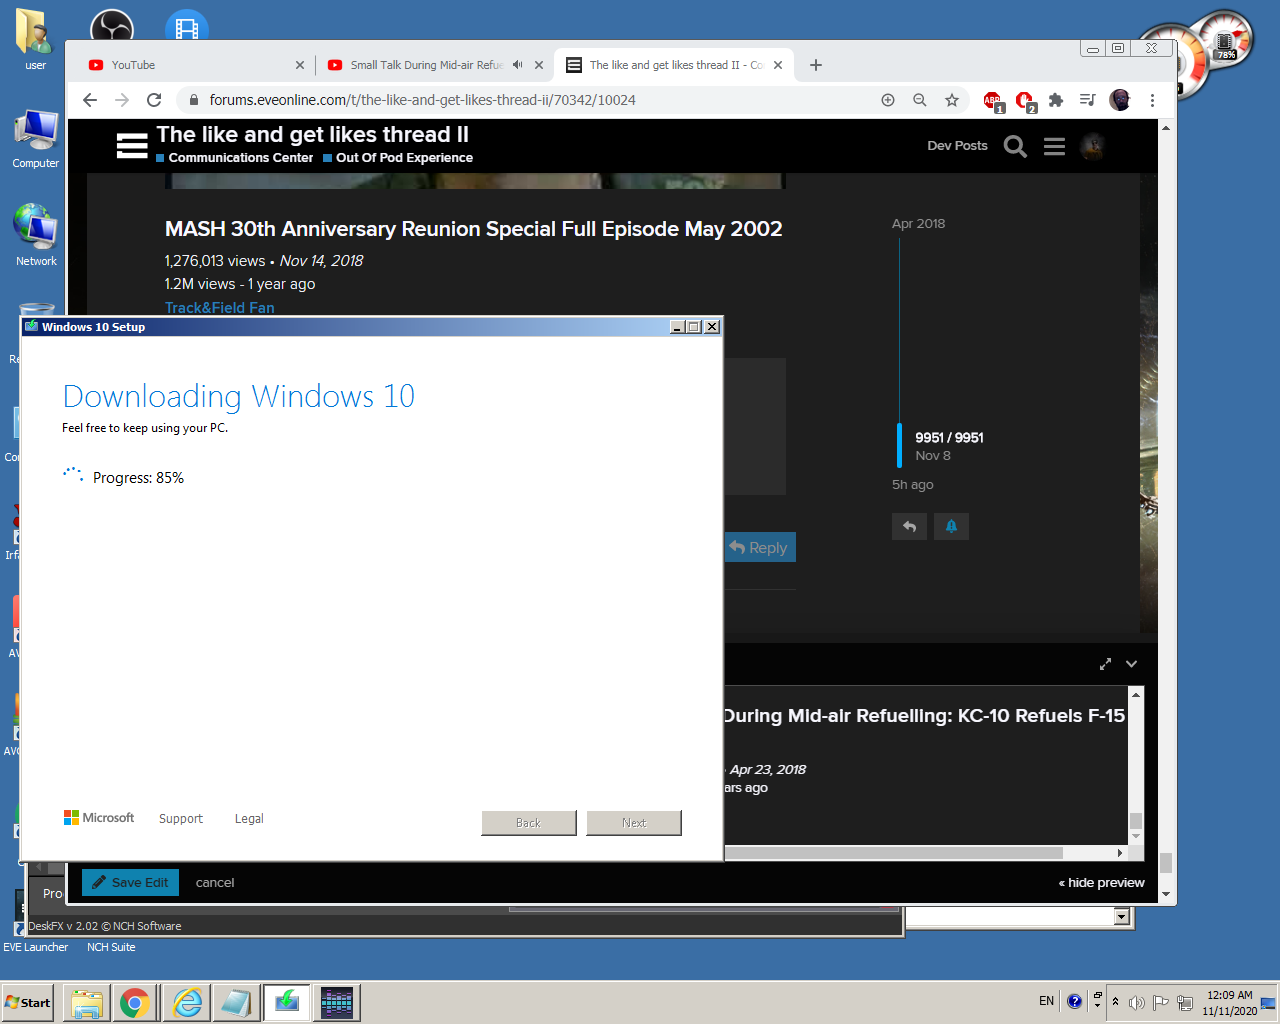Close the YouTube tab
1280x1024 pixels.
(300, 65)
